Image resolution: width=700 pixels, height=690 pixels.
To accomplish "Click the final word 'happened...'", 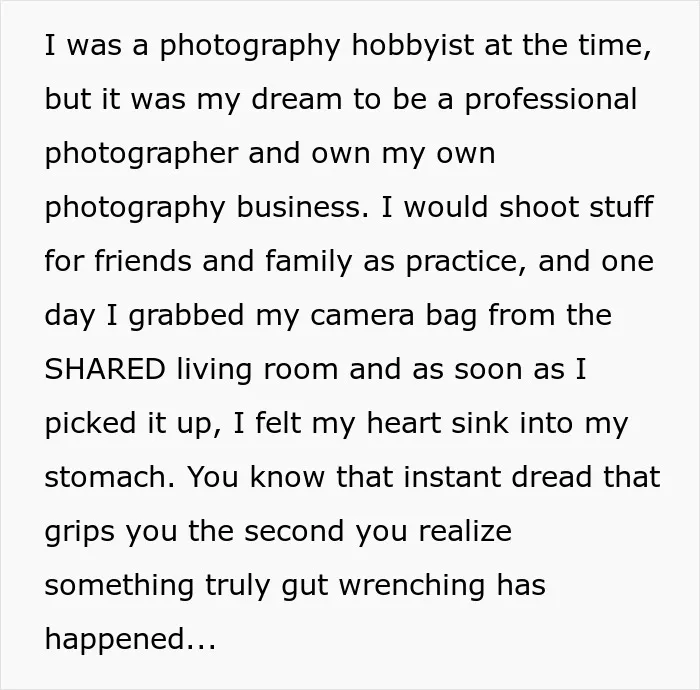I will coord(130,641).
